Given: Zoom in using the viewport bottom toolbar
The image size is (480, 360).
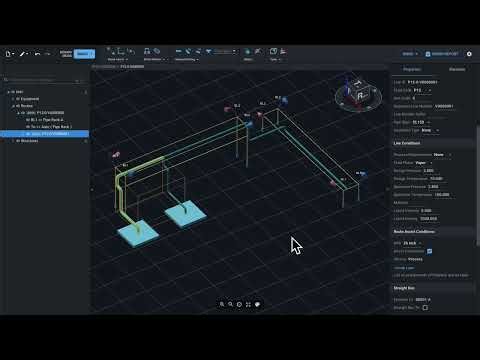Looking at the screenshot, I should pos(222,304).
